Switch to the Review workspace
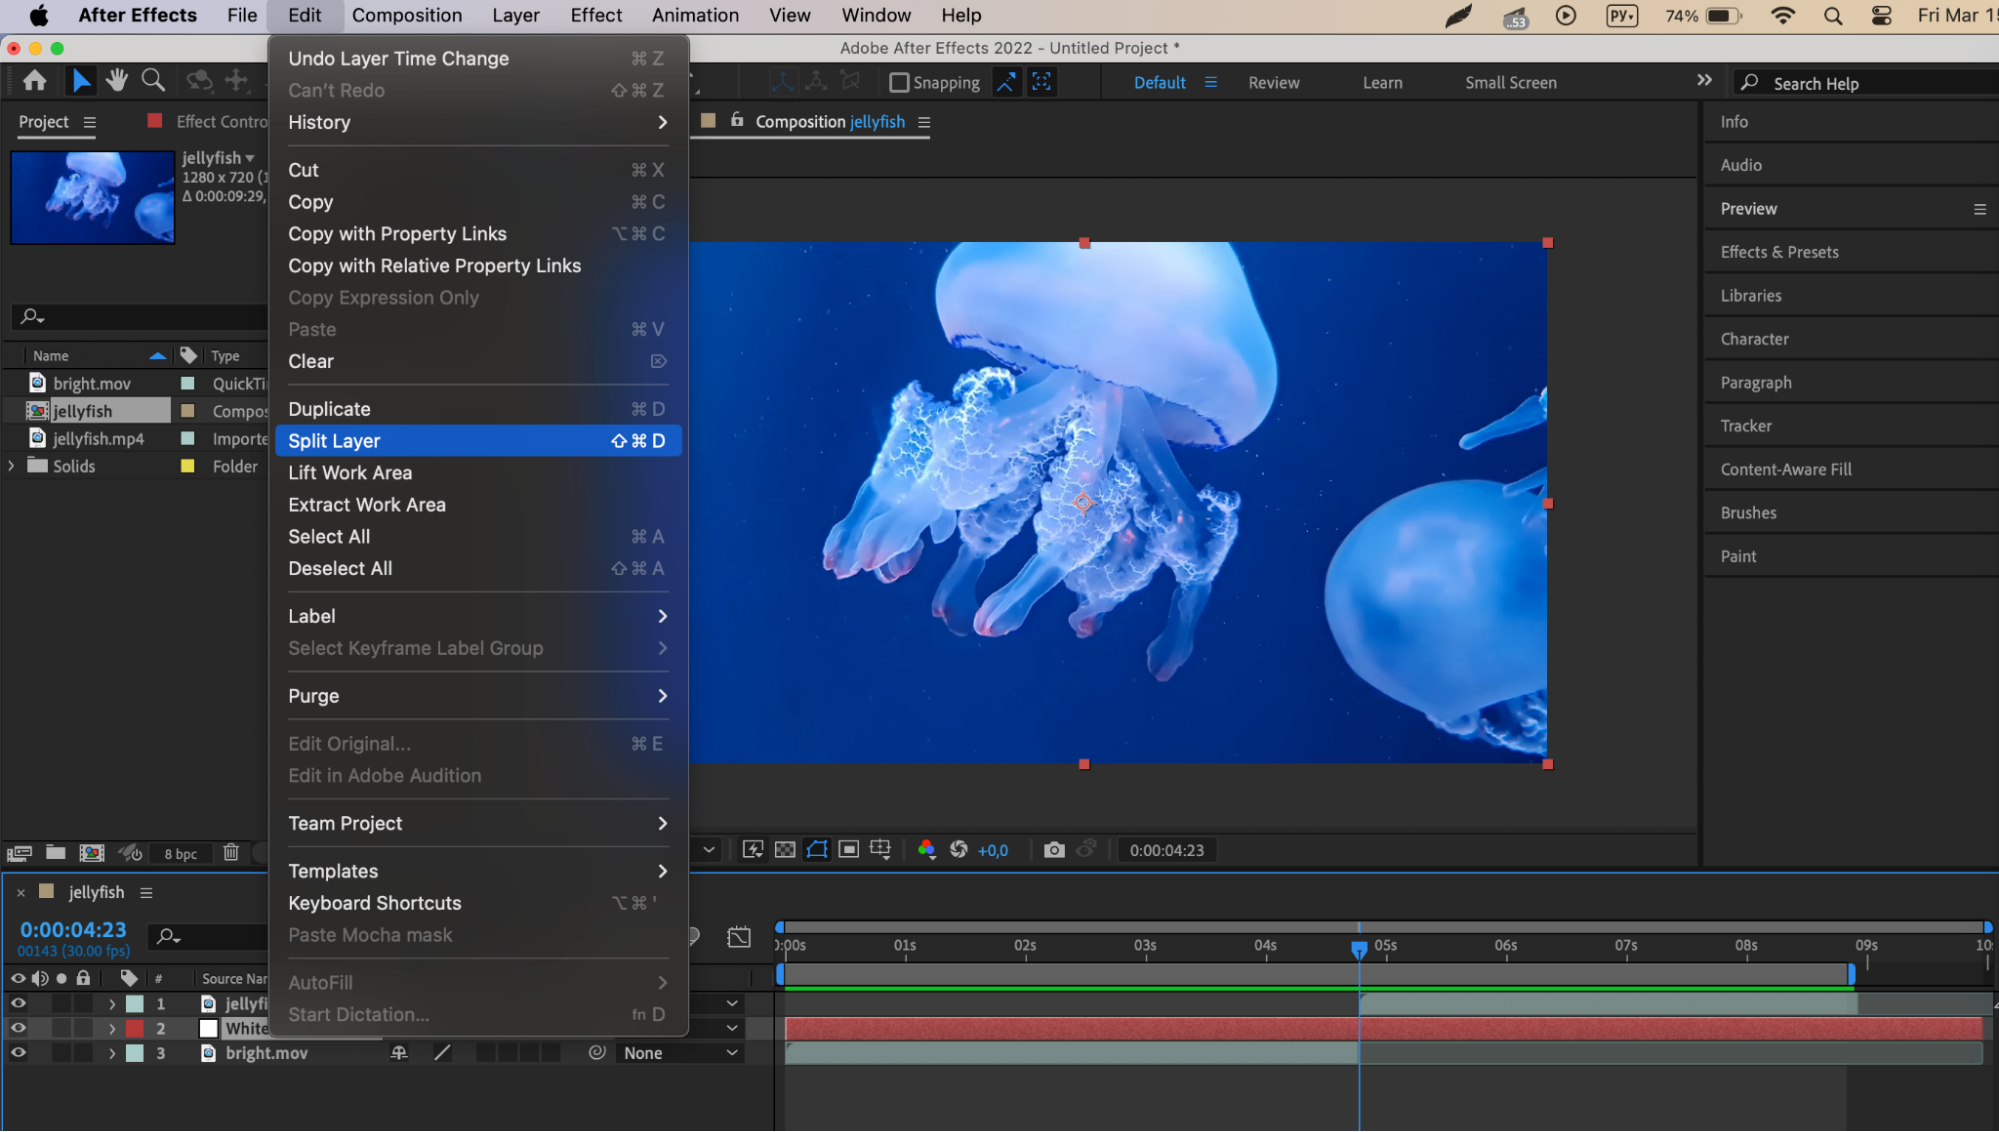Screen dimensions: 1999x1132 1273,83
